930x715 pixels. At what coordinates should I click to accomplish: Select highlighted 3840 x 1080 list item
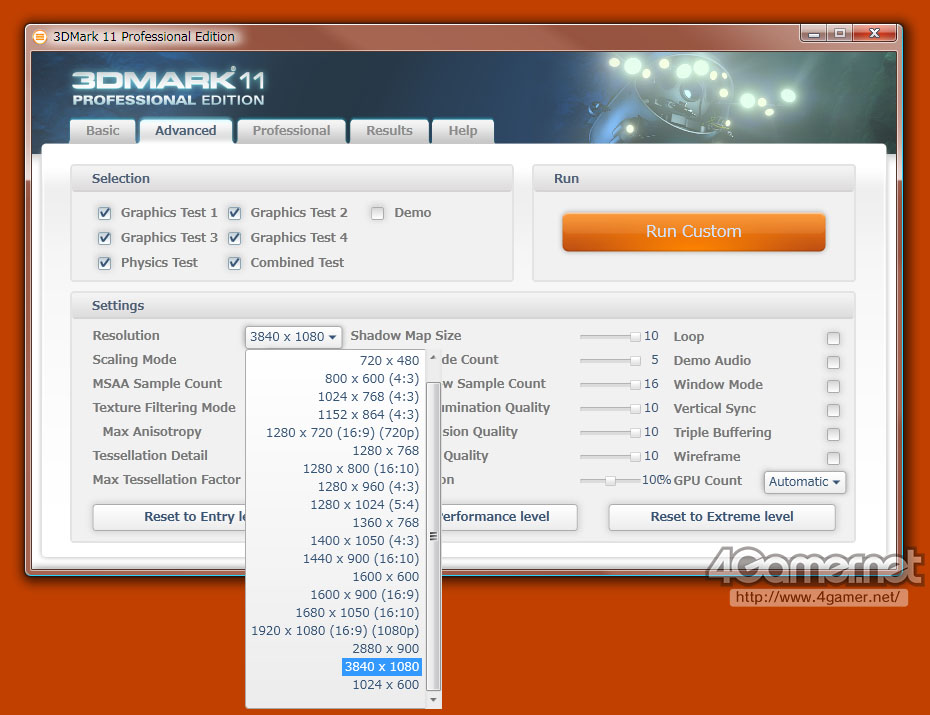pos(382,667)
